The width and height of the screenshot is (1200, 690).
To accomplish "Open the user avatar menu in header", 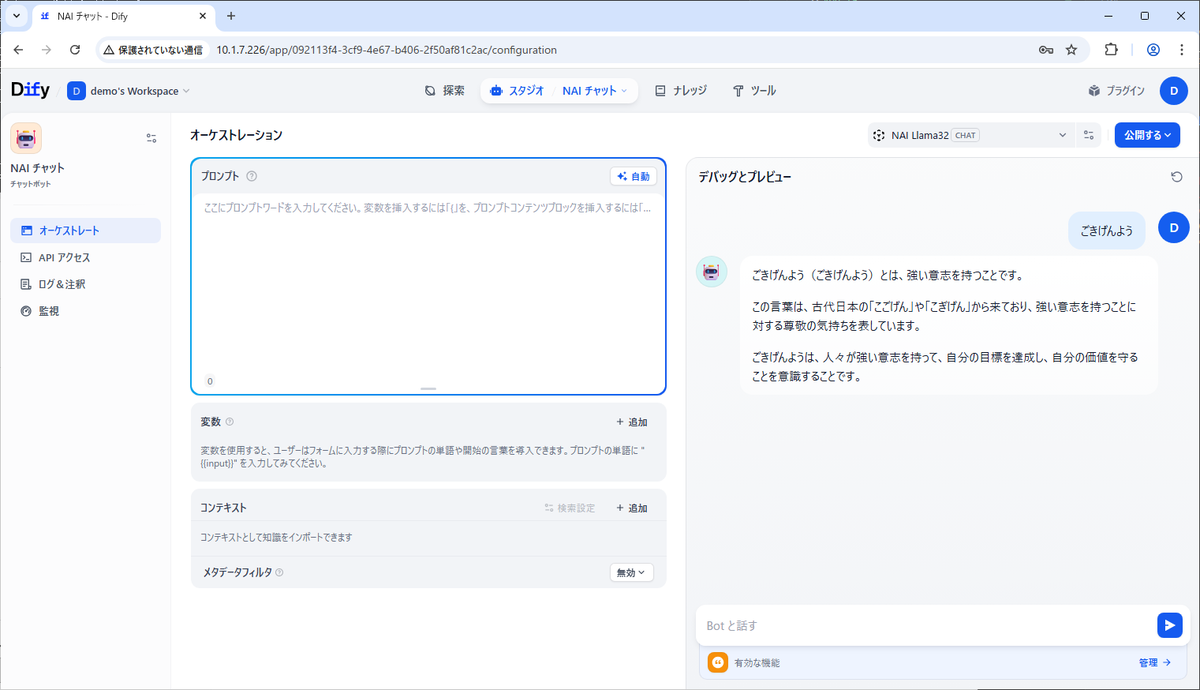I will coord(1174,91).
